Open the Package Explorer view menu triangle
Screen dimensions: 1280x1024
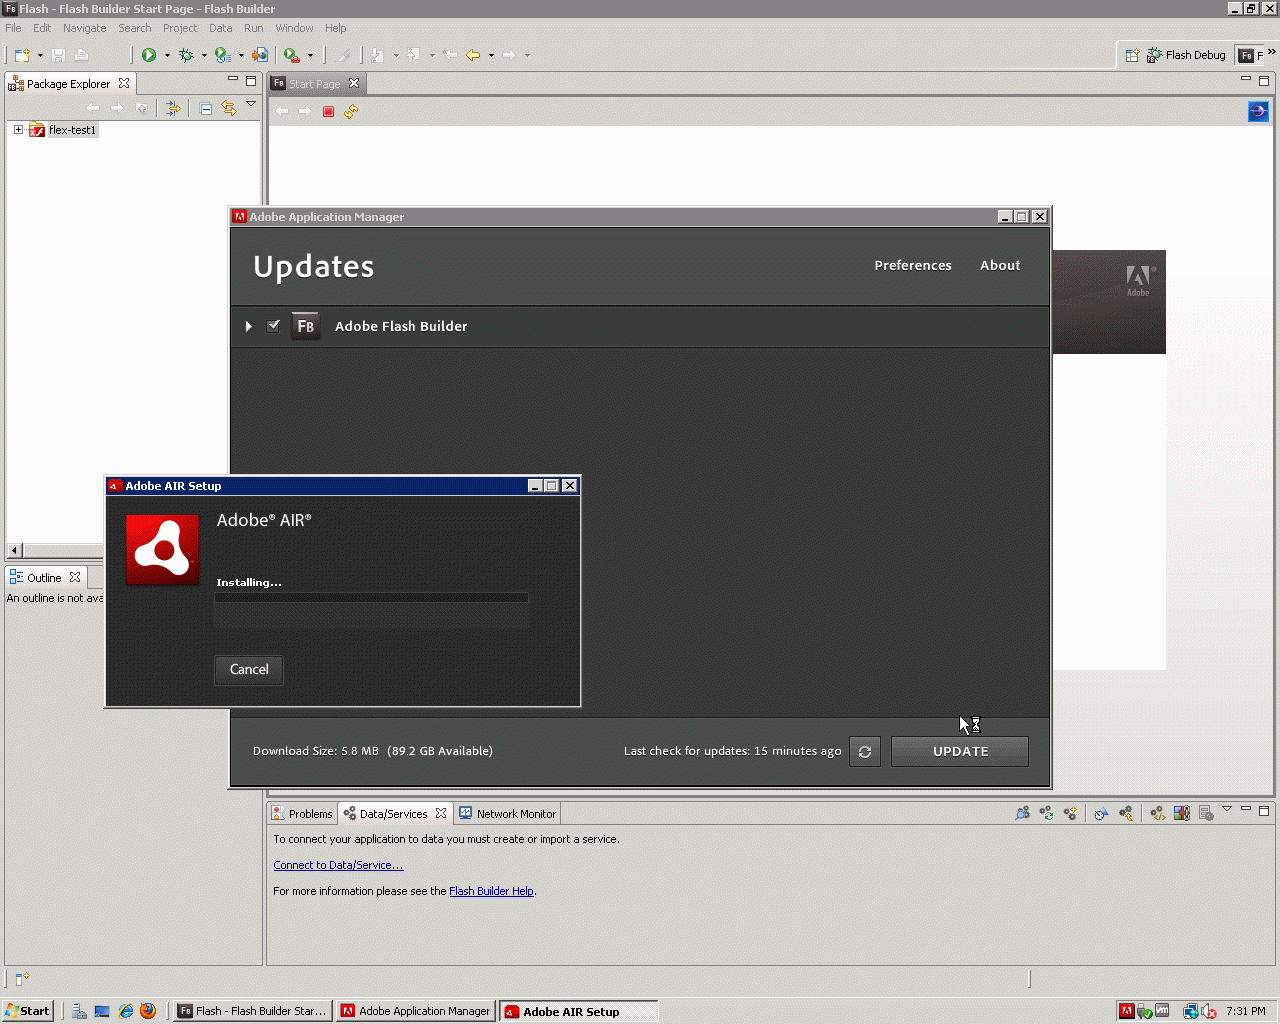[x=251, y=104]
